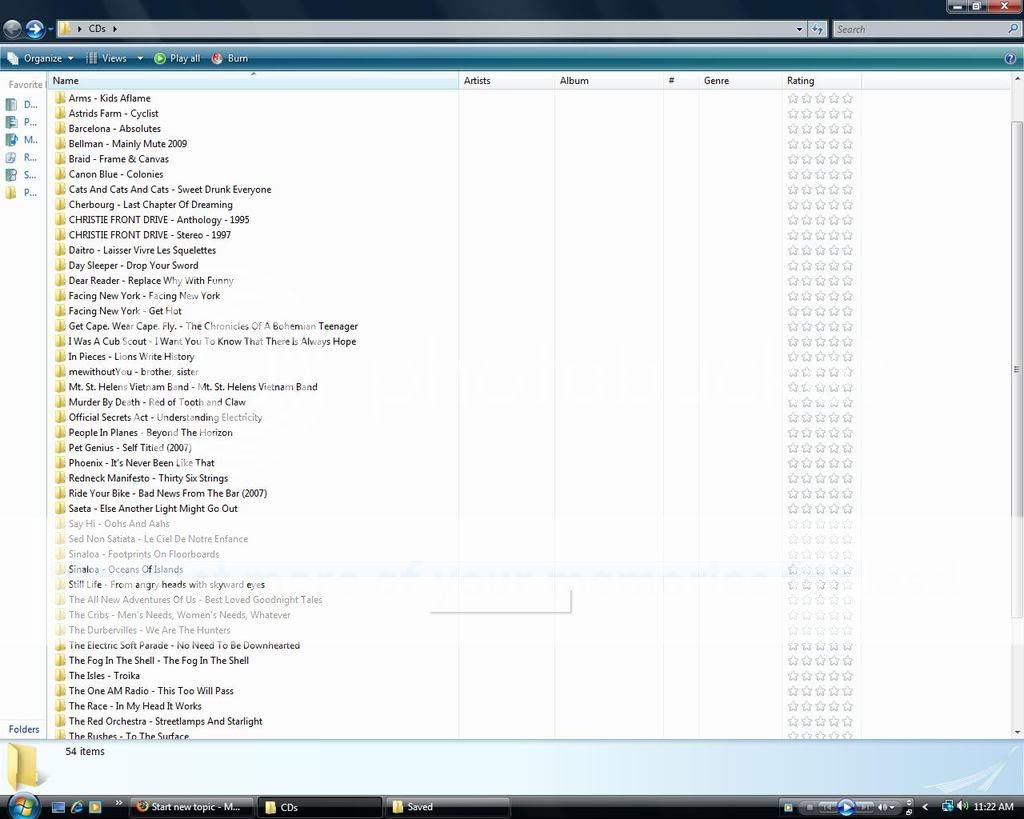Select 'Day Sleeper - Drop Your Sword'
1024x819 pixels.
133,265
